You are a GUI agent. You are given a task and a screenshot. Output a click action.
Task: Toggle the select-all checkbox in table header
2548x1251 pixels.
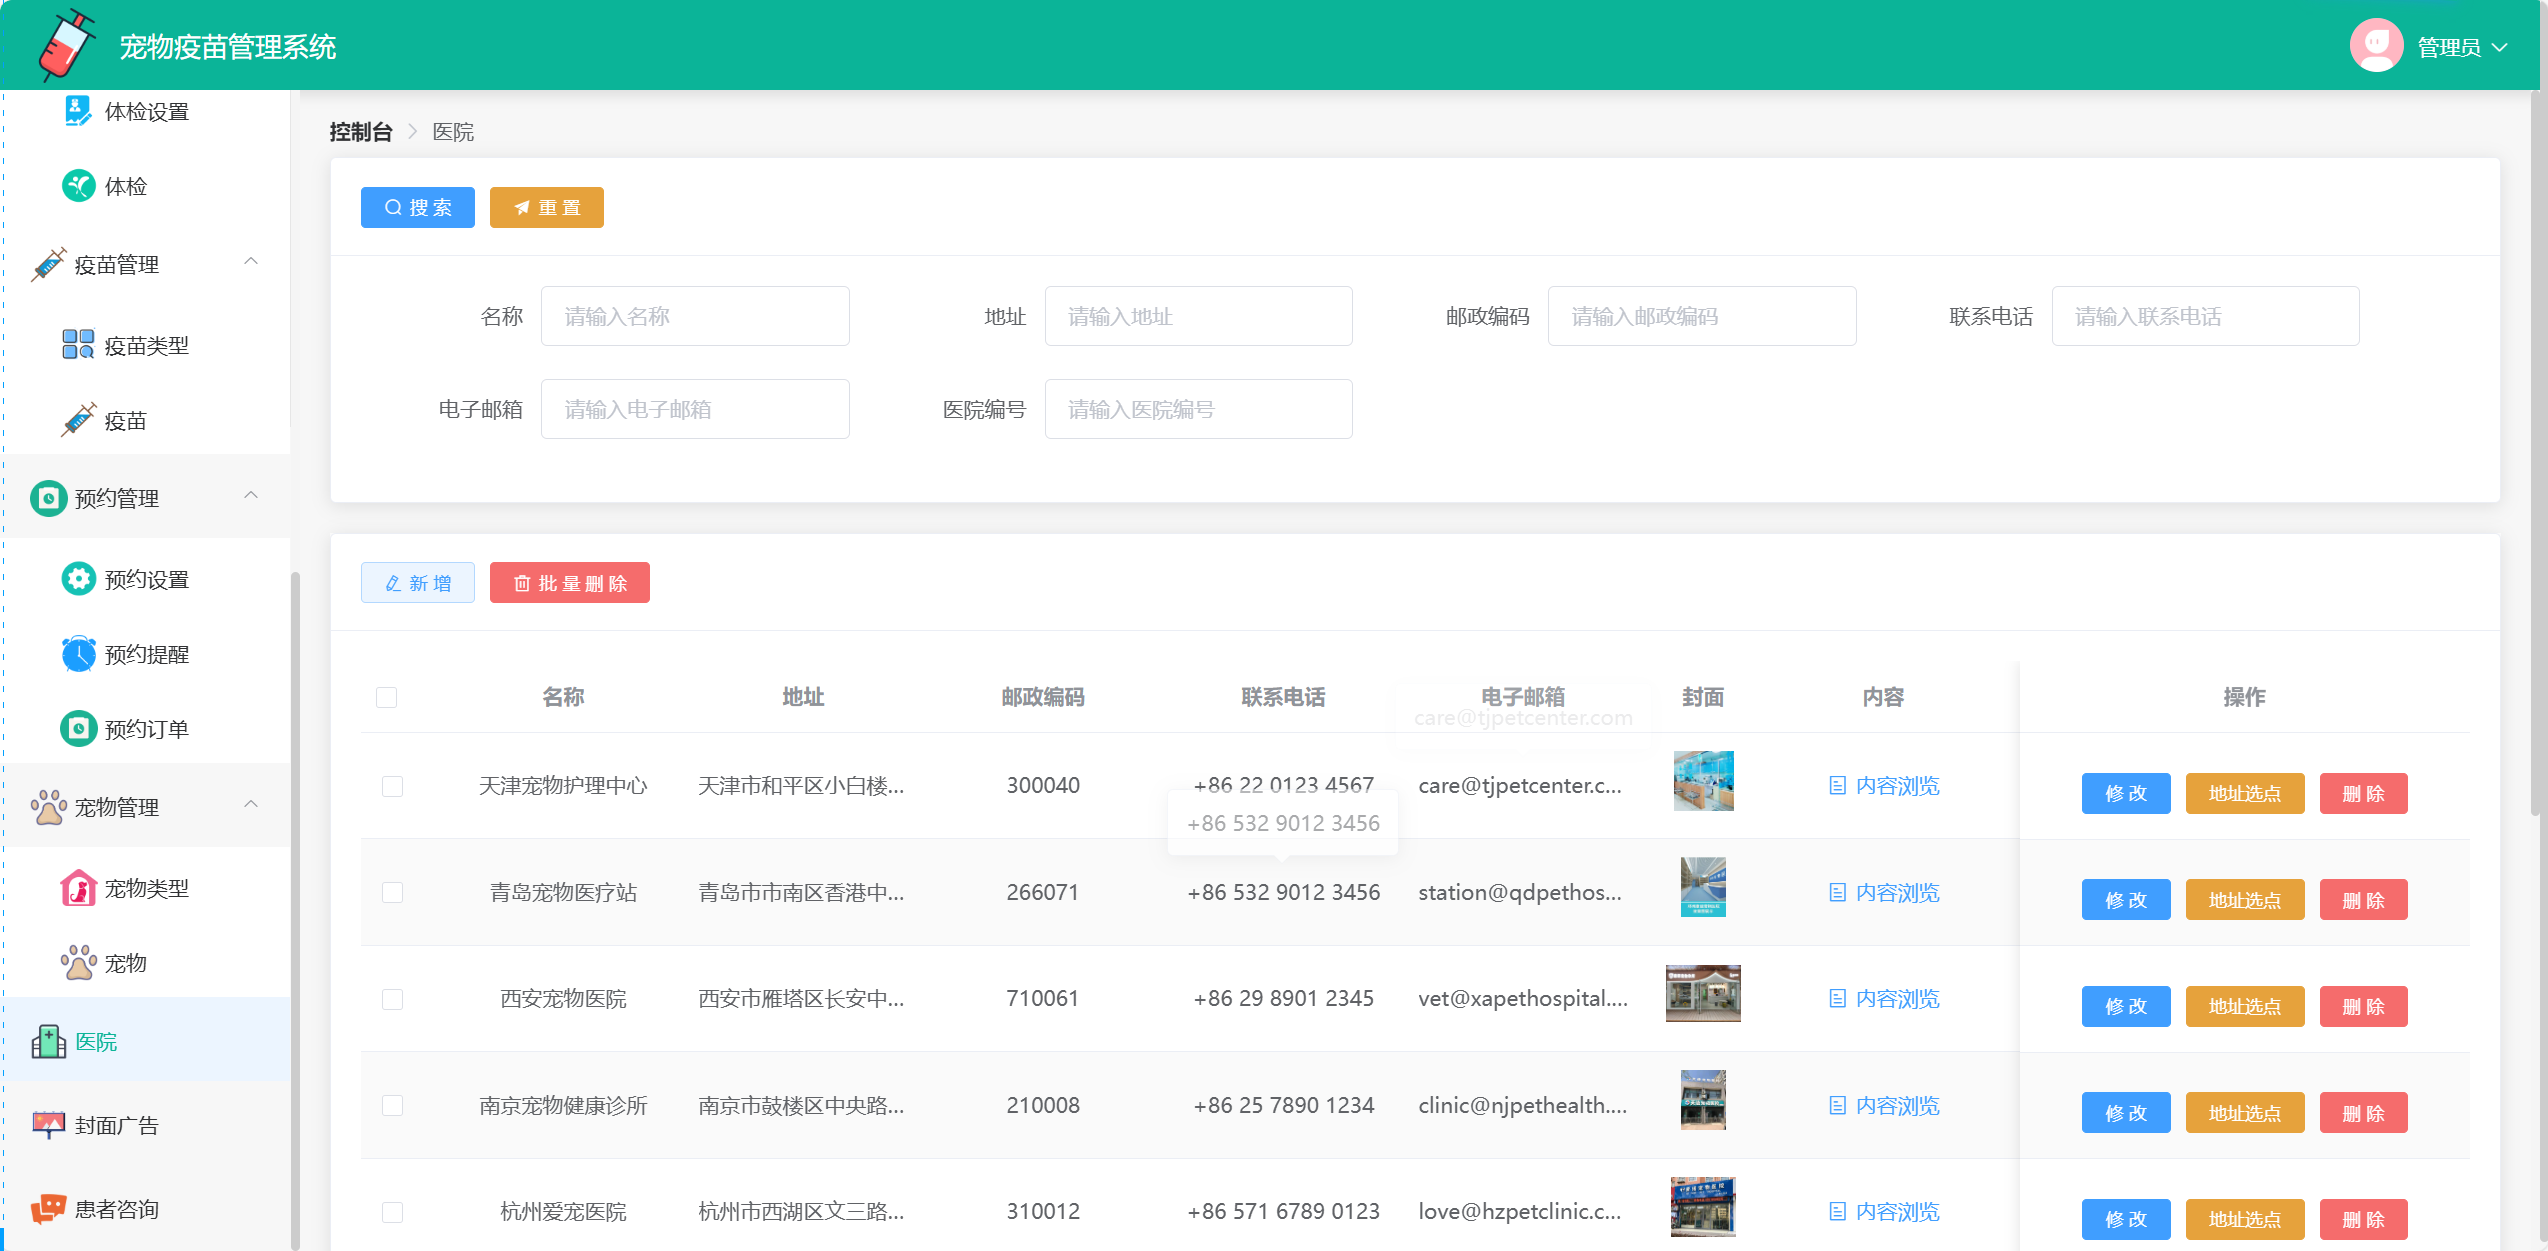click(x=387, y=697)
